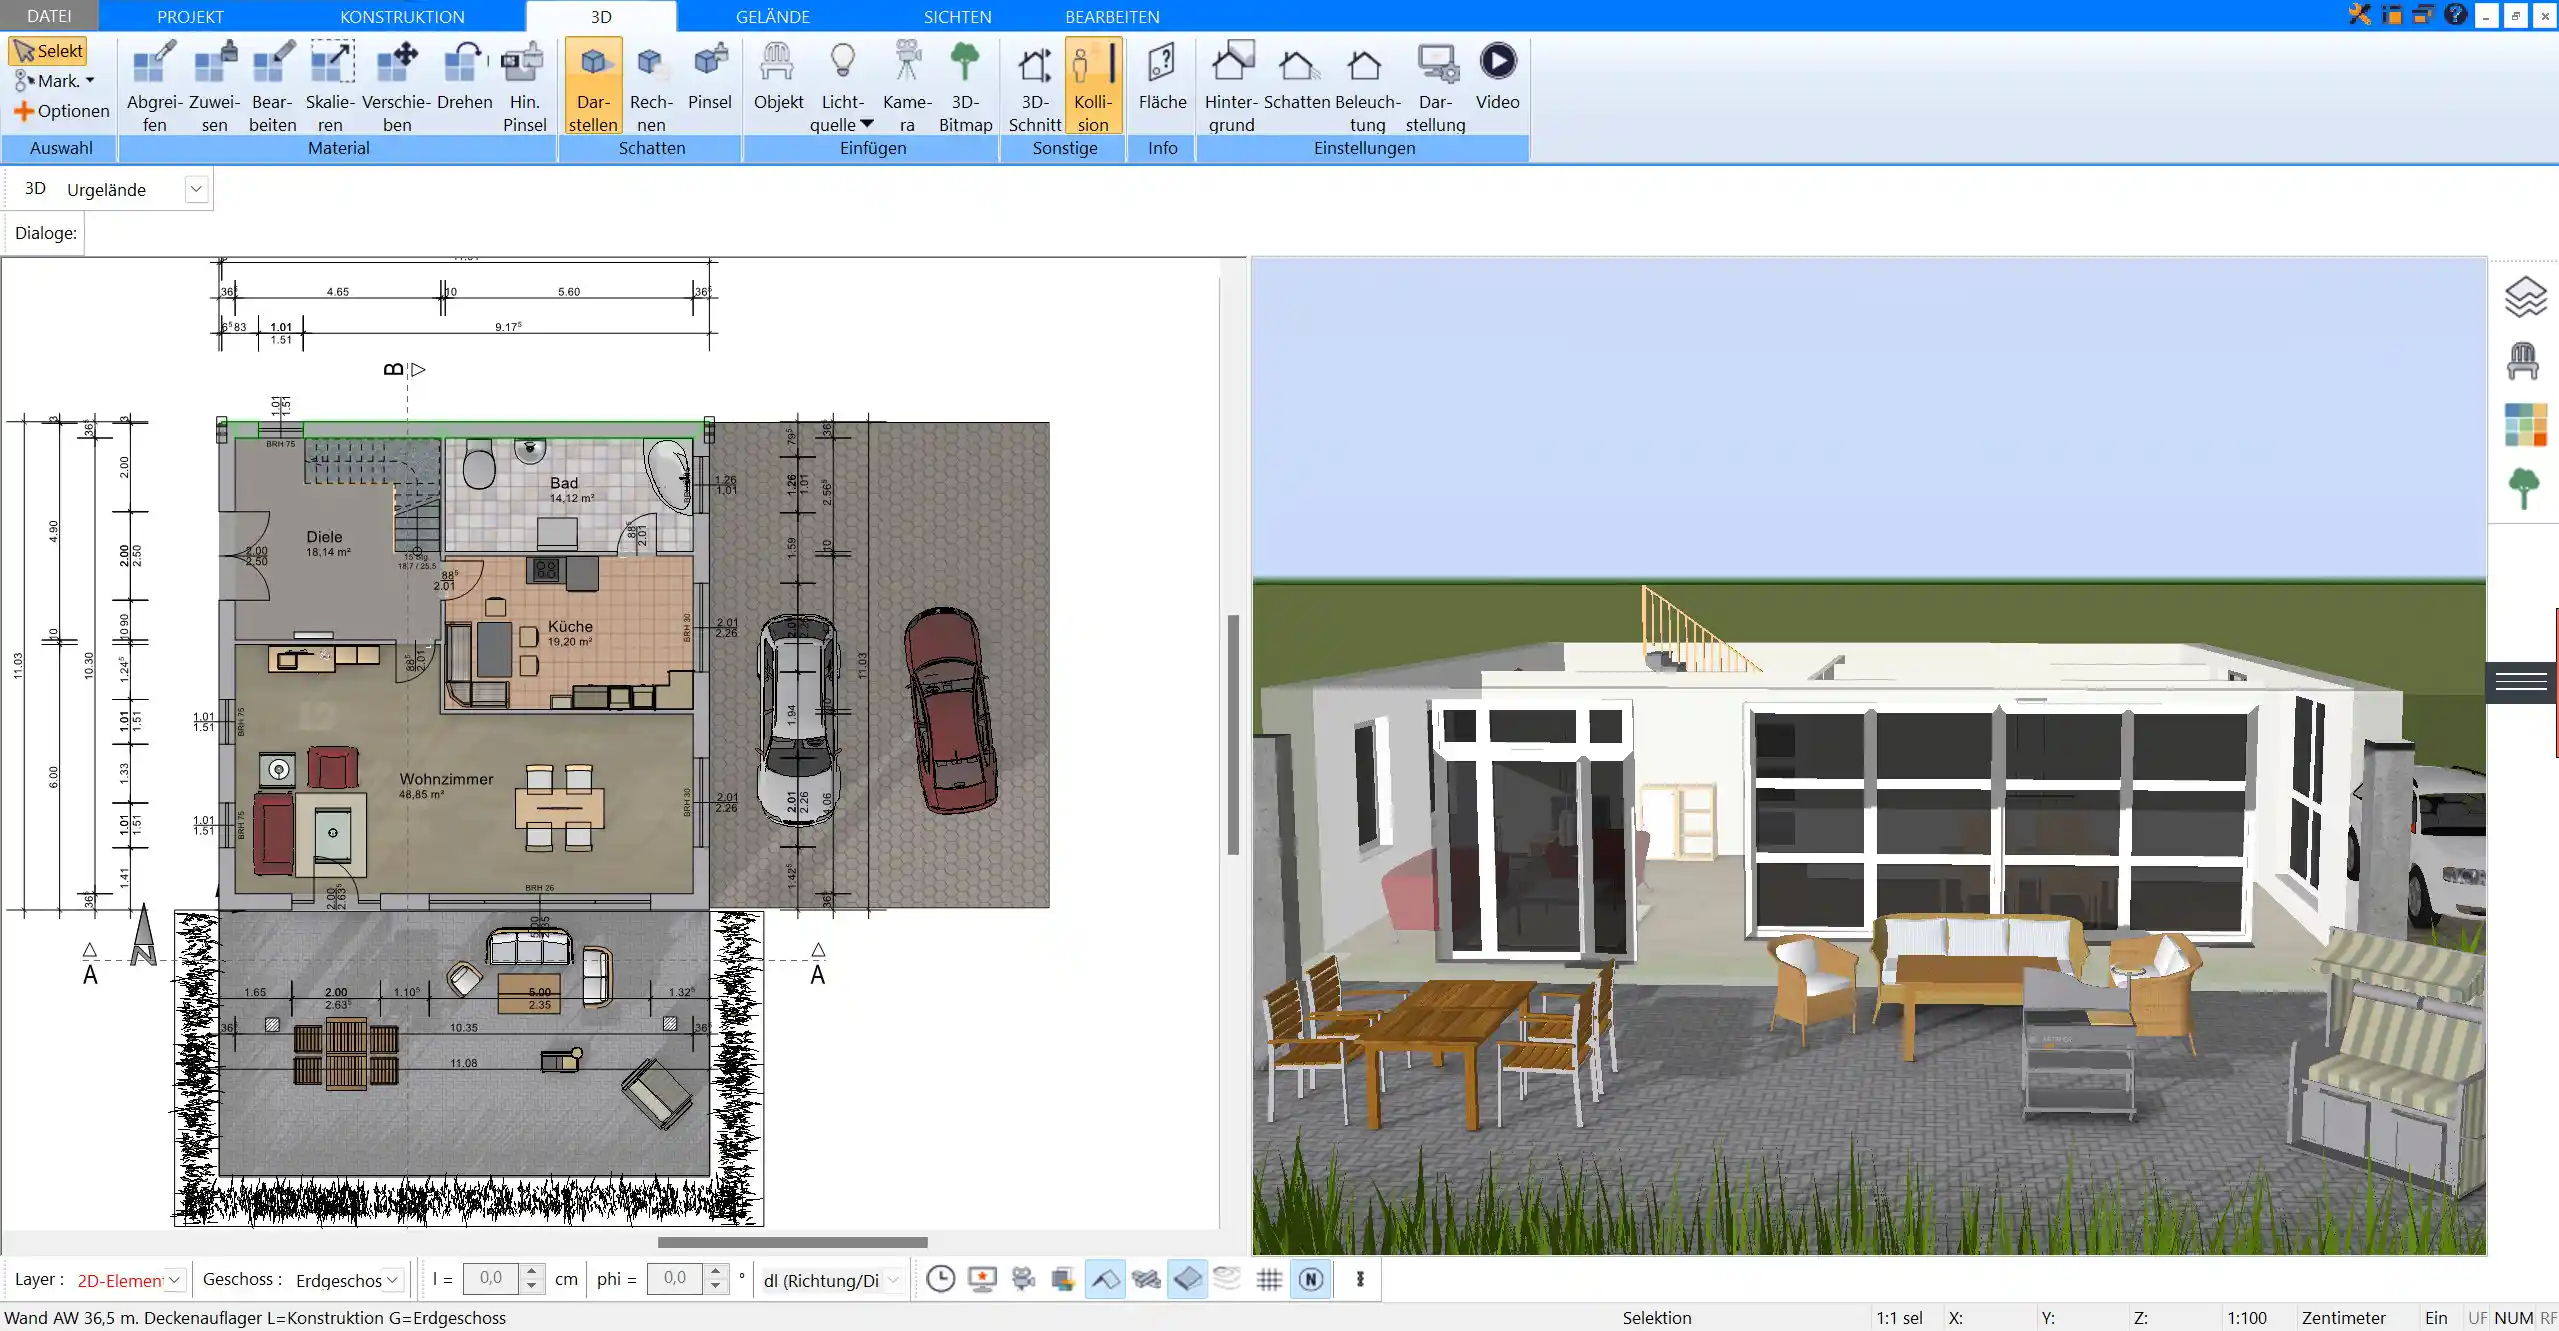This screenshot has width=2559, height=1331.
Task: Switch to the KONSTRUKTION ribbon tab
Action: click(402, 16)
